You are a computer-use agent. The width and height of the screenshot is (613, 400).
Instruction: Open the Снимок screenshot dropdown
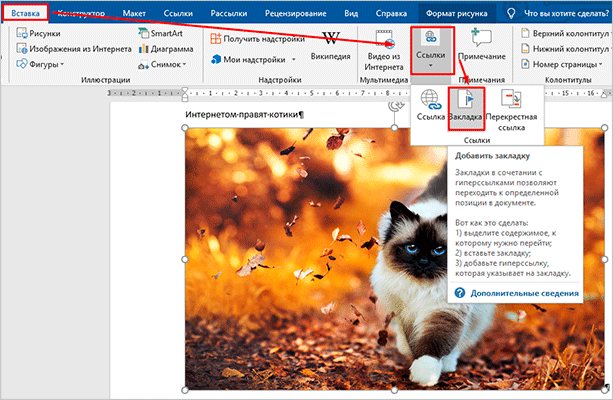(x=162, y=64)
